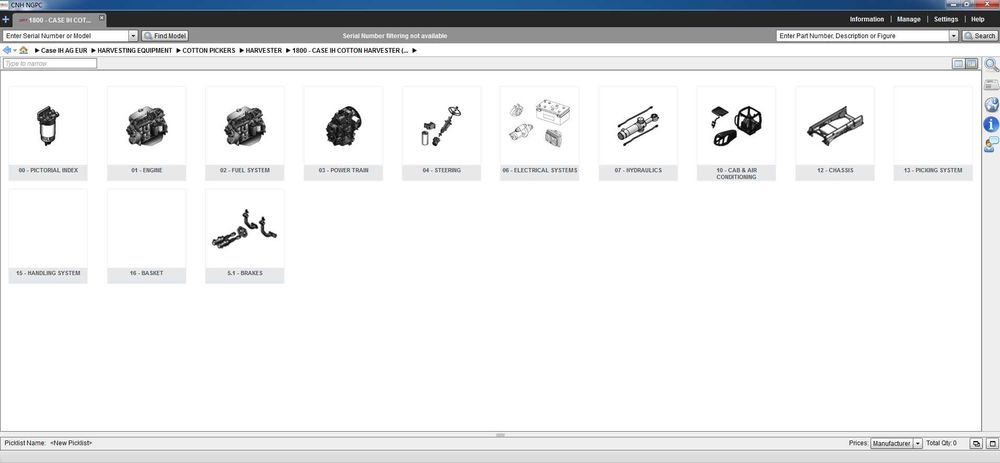1000x463 pixels.
Task: Navigate to Case IH AG EUR breadcrumb
Action: (x=64, y=50)
